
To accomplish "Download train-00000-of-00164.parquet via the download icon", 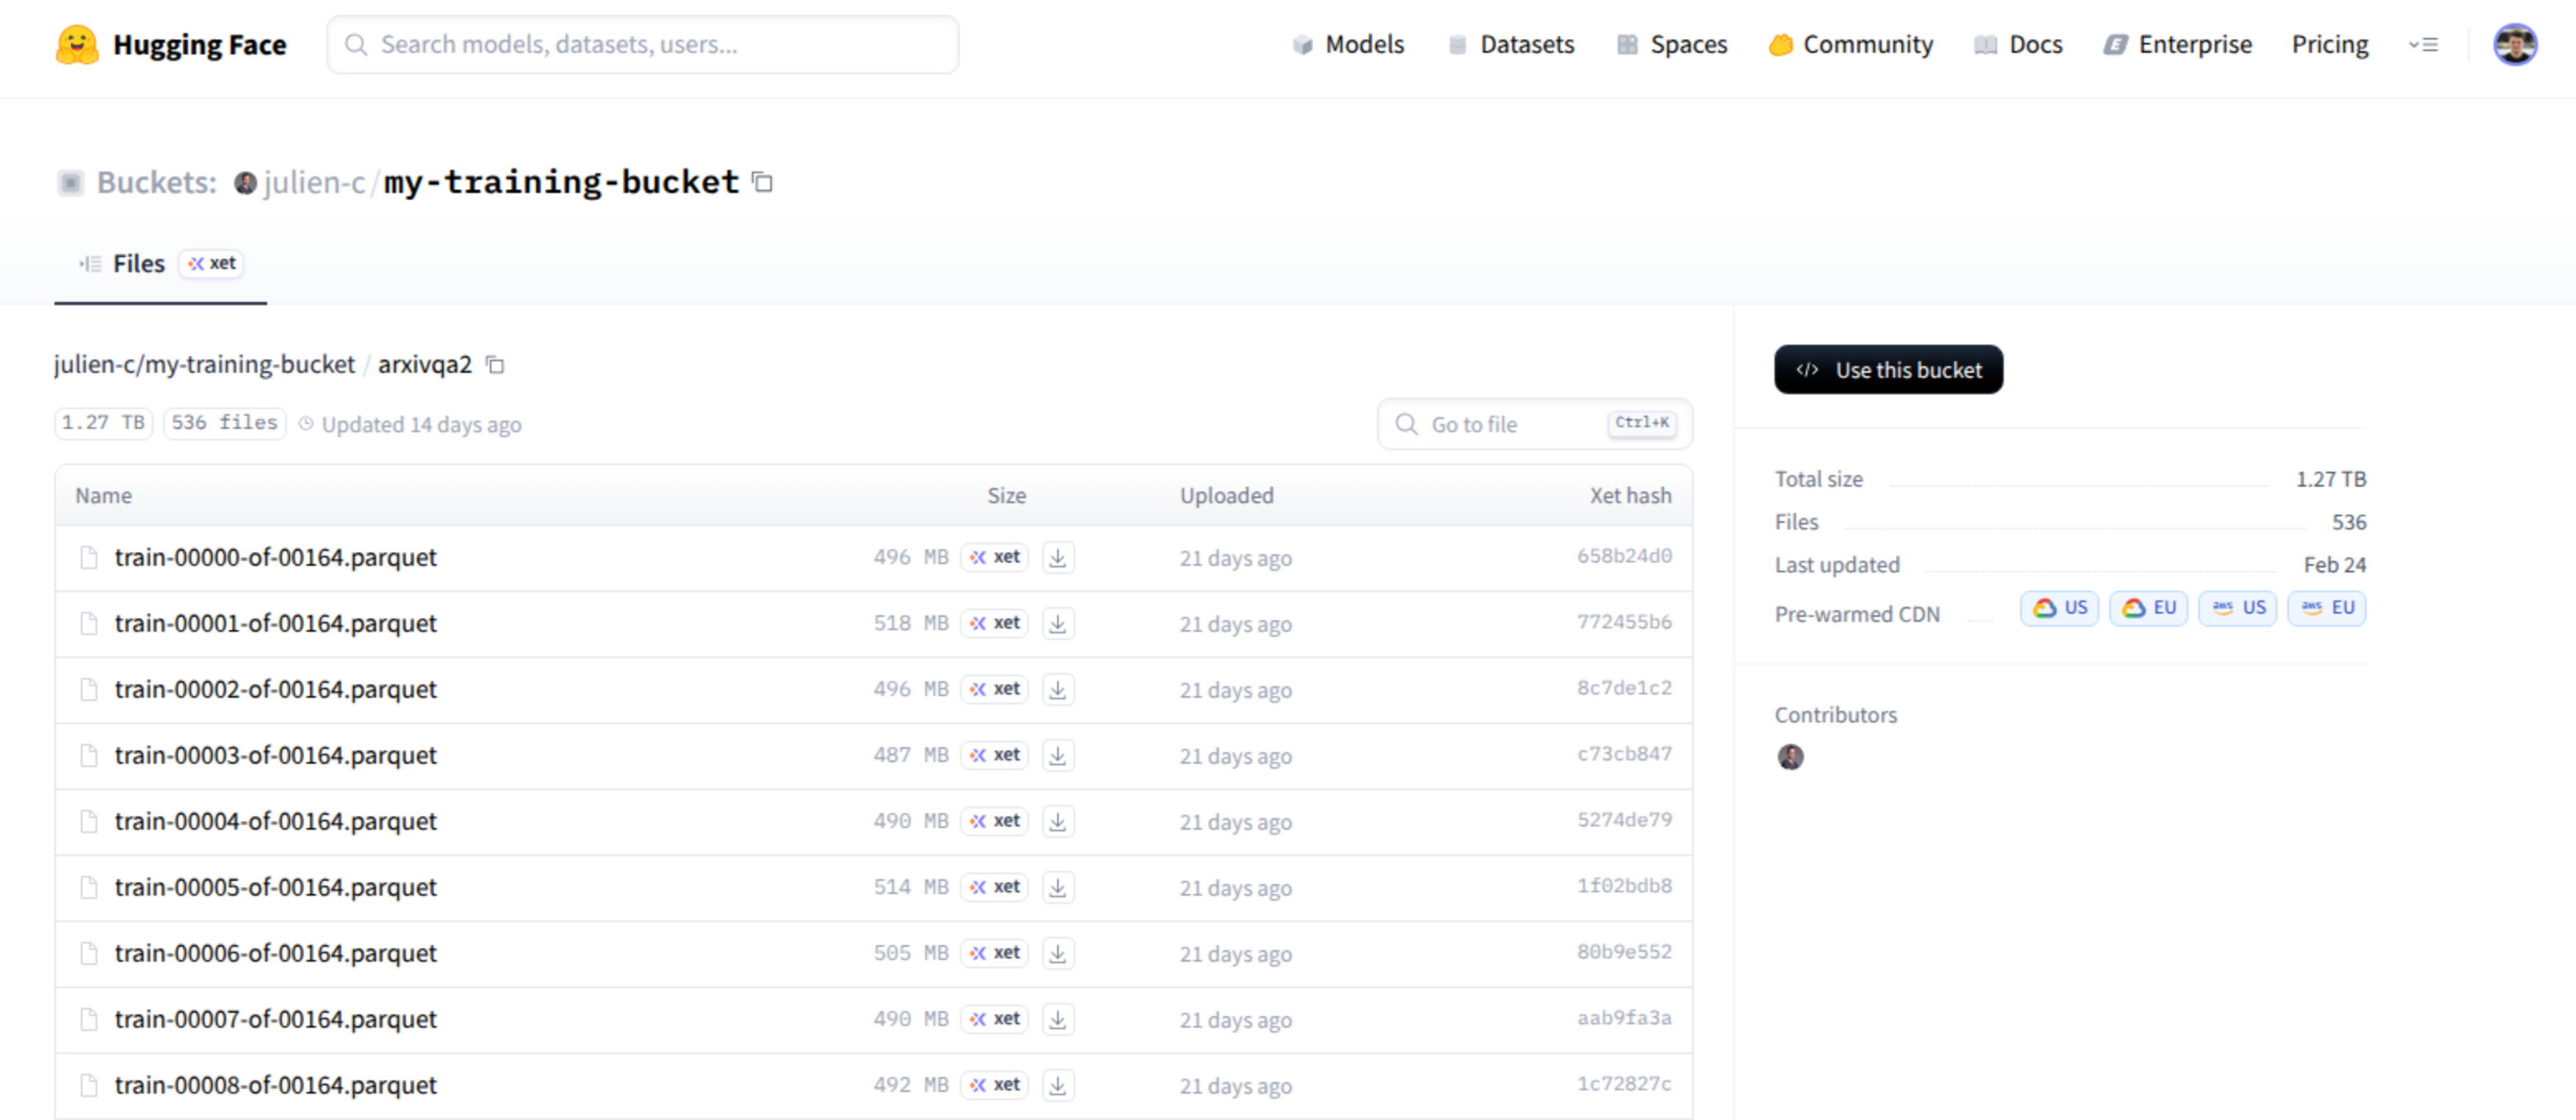I will pos(1057,557).
